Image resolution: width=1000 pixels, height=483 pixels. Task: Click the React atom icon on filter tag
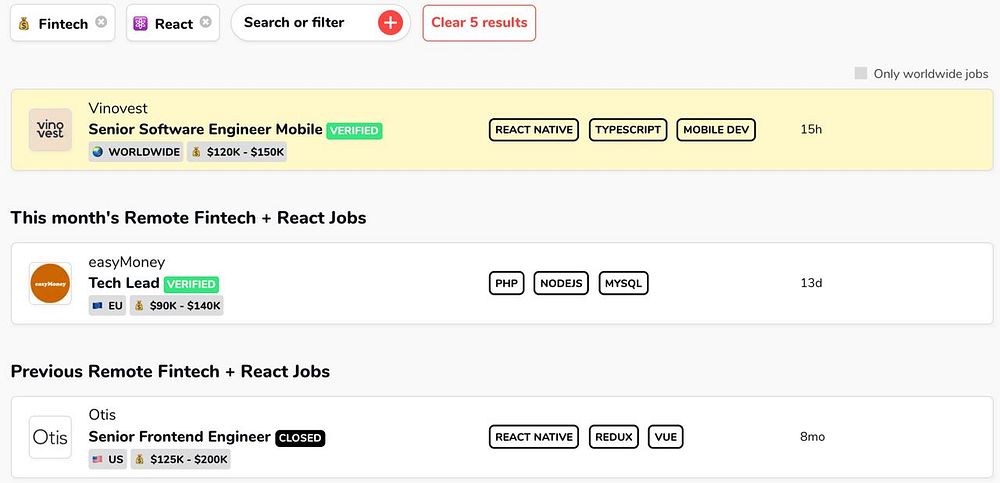point(141,23)
